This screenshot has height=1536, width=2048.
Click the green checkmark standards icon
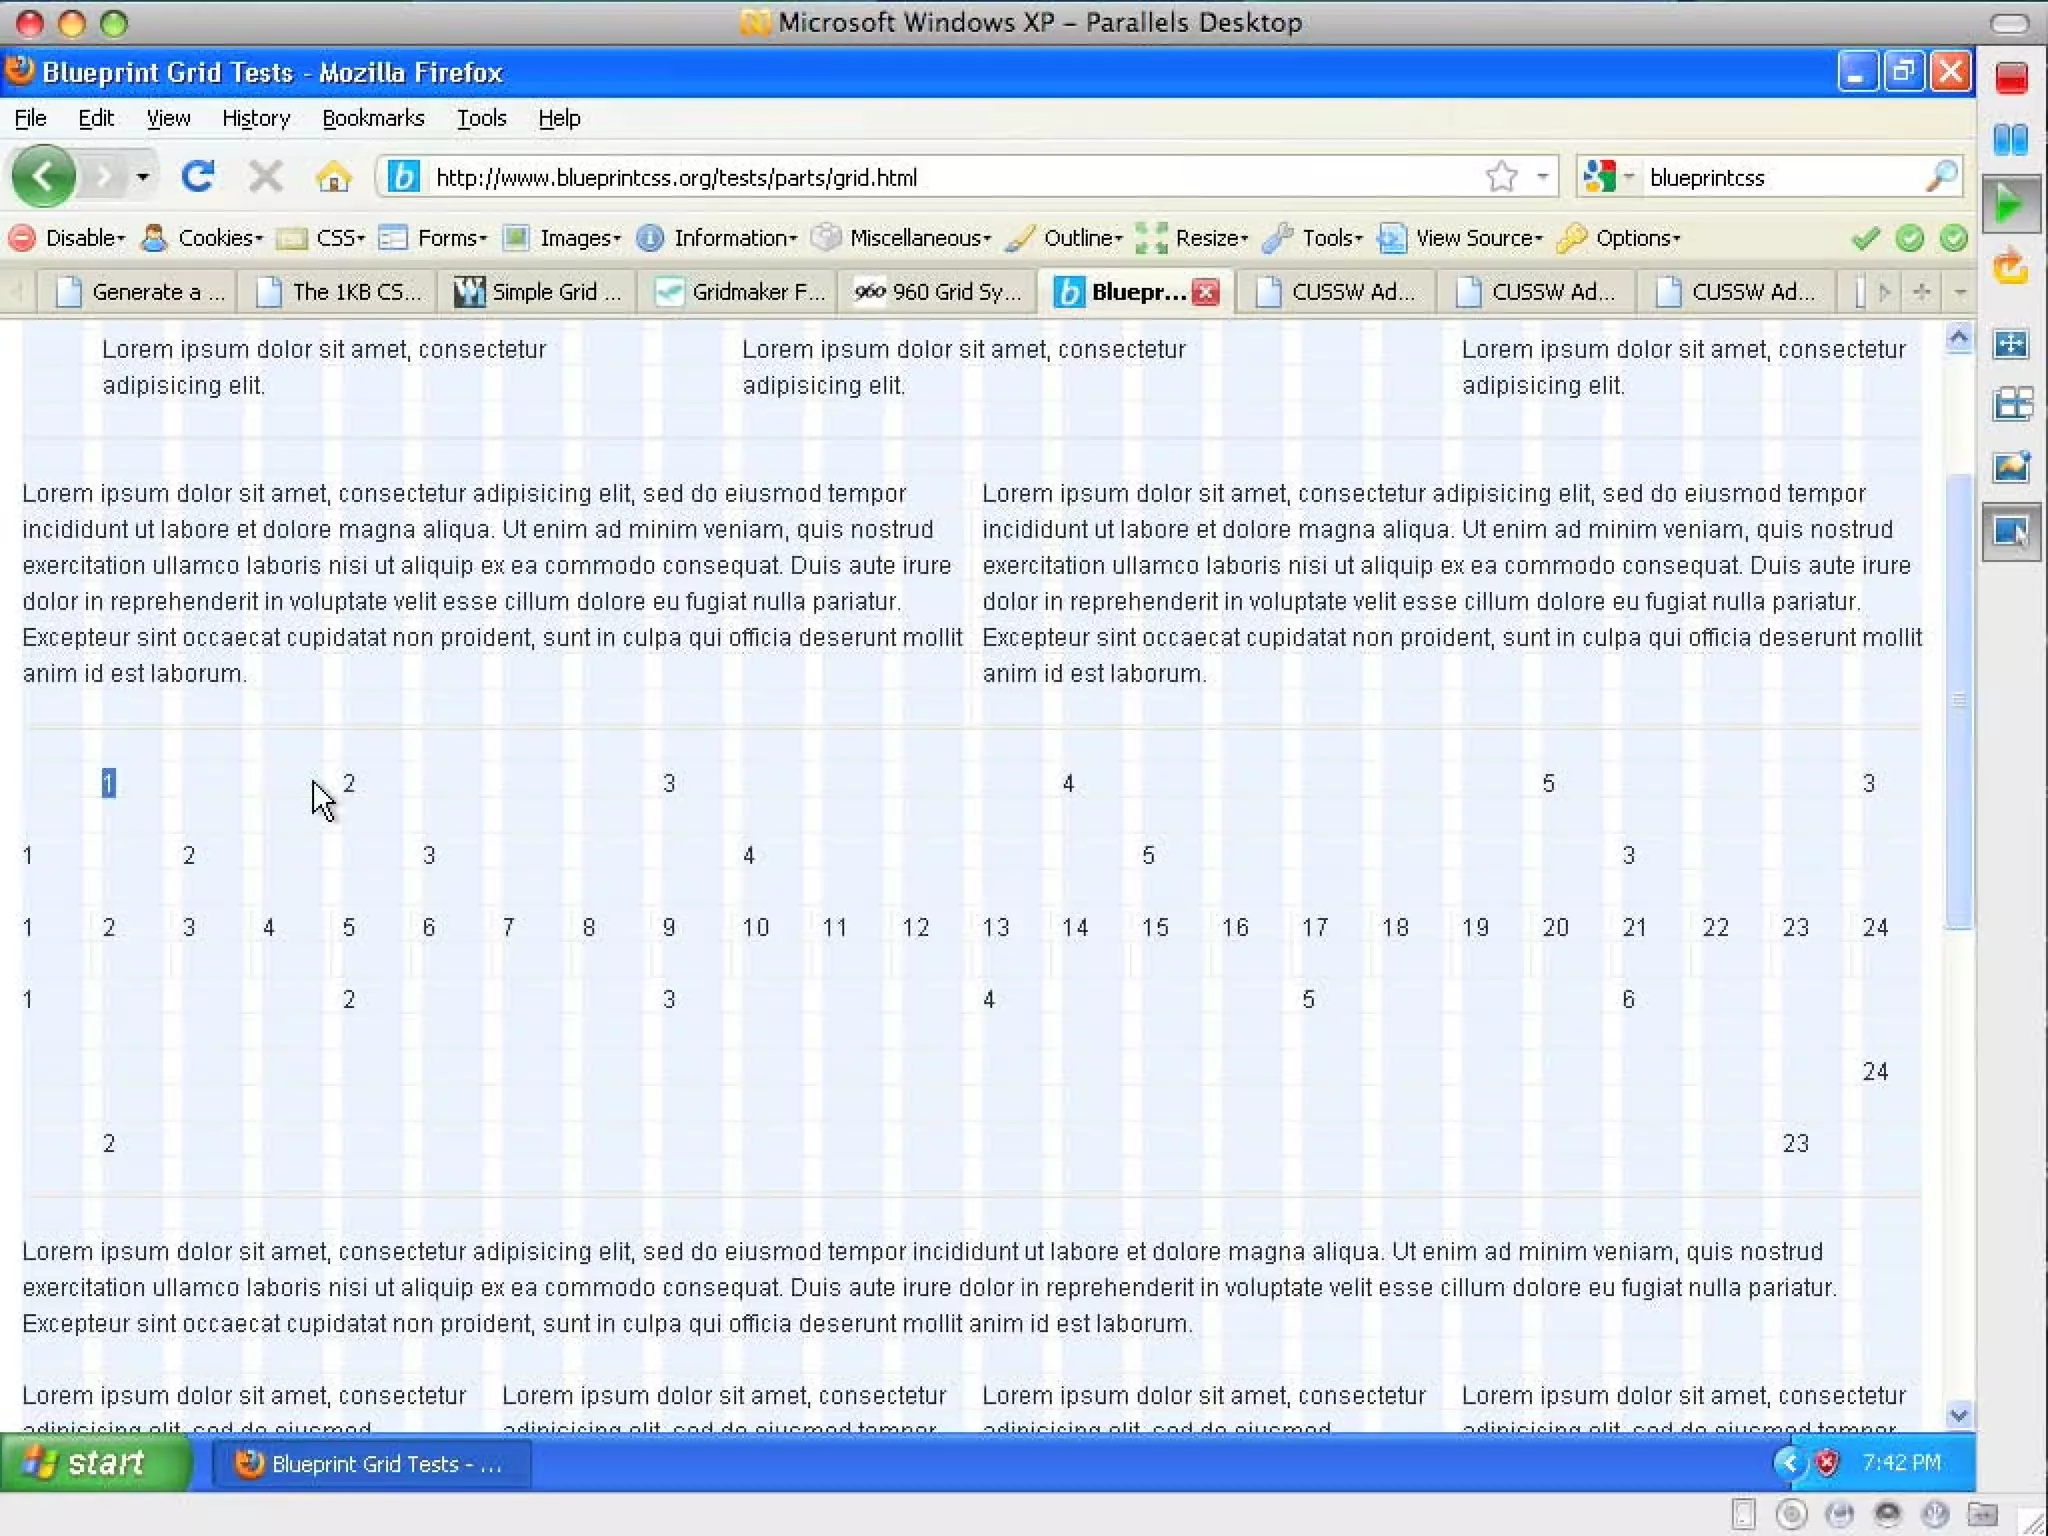[1865, 238]
